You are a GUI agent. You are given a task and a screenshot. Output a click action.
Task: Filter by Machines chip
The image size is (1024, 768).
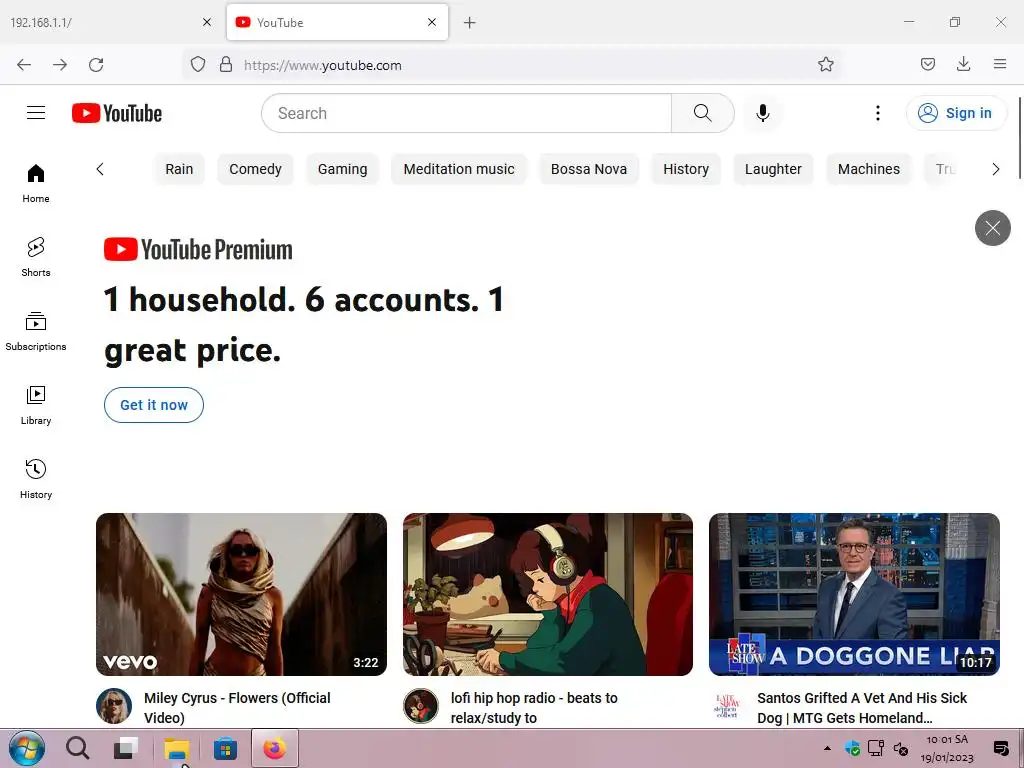(x=869, y=169)
